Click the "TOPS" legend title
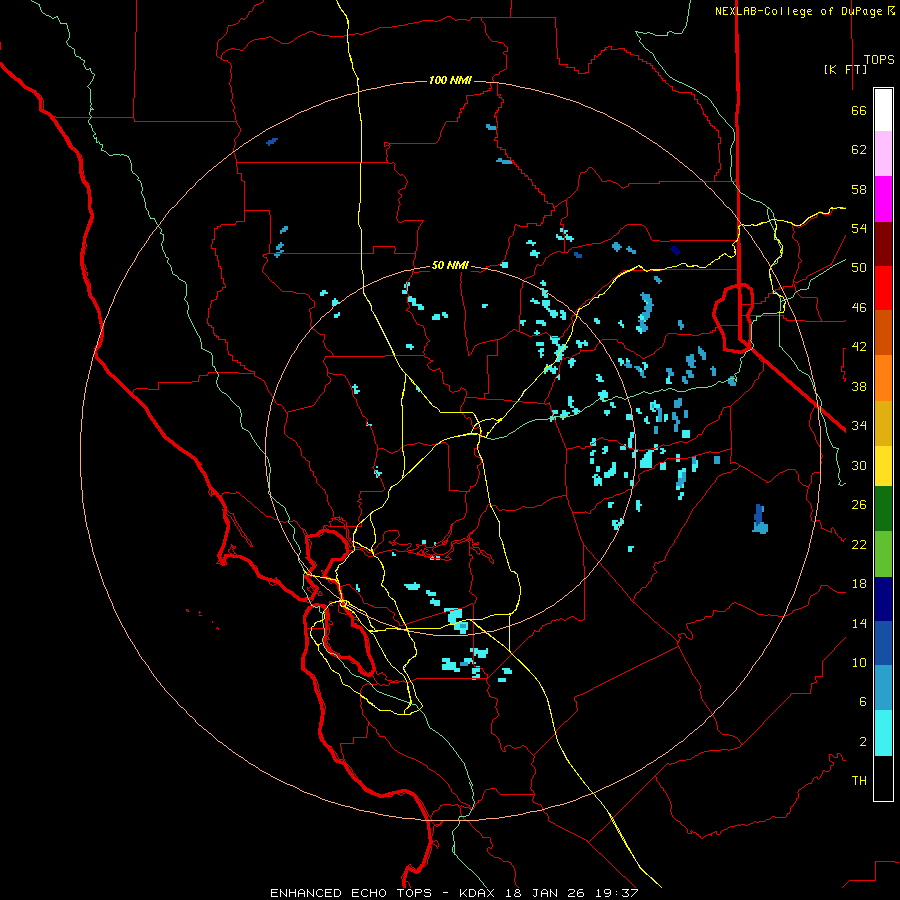This screenshot has width=900, height=900. coord(879,59)
